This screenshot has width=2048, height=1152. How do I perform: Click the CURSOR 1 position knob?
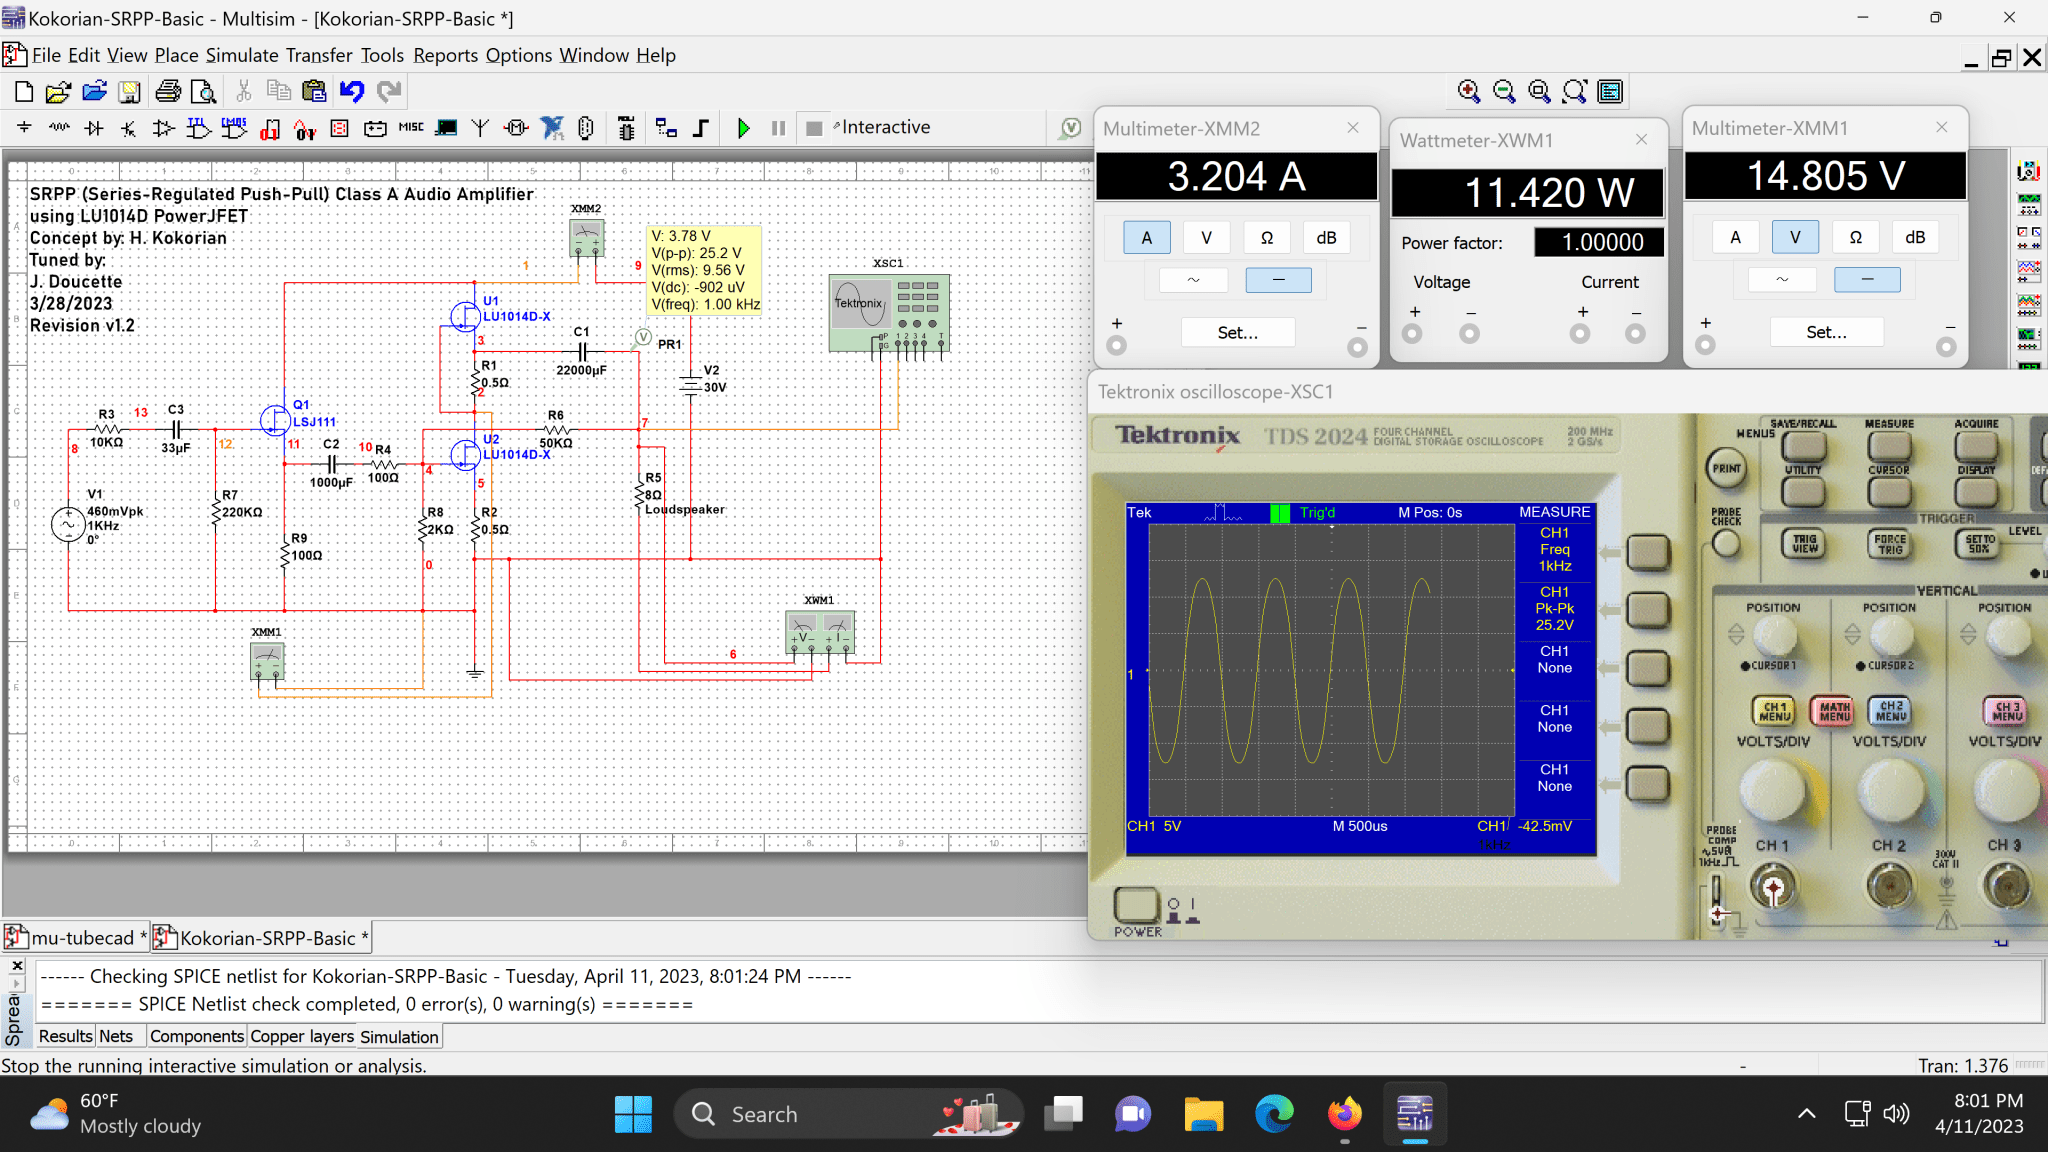click(1775, 635)
